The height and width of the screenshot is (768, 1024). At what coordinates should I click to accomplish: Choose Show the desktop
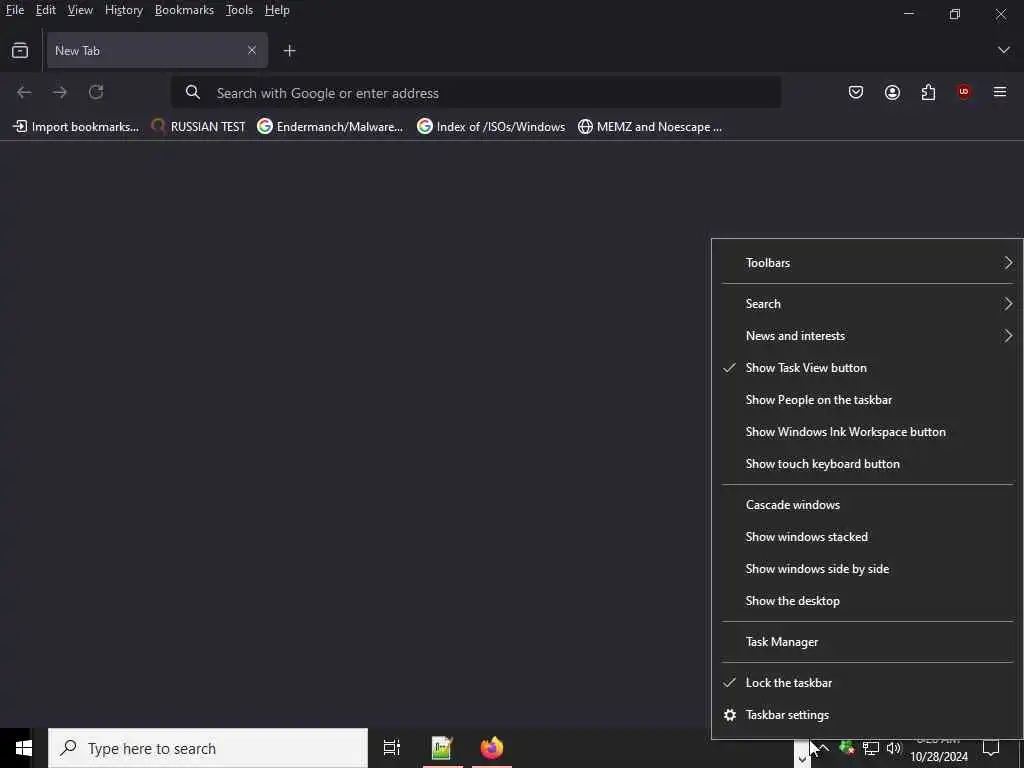867,601
